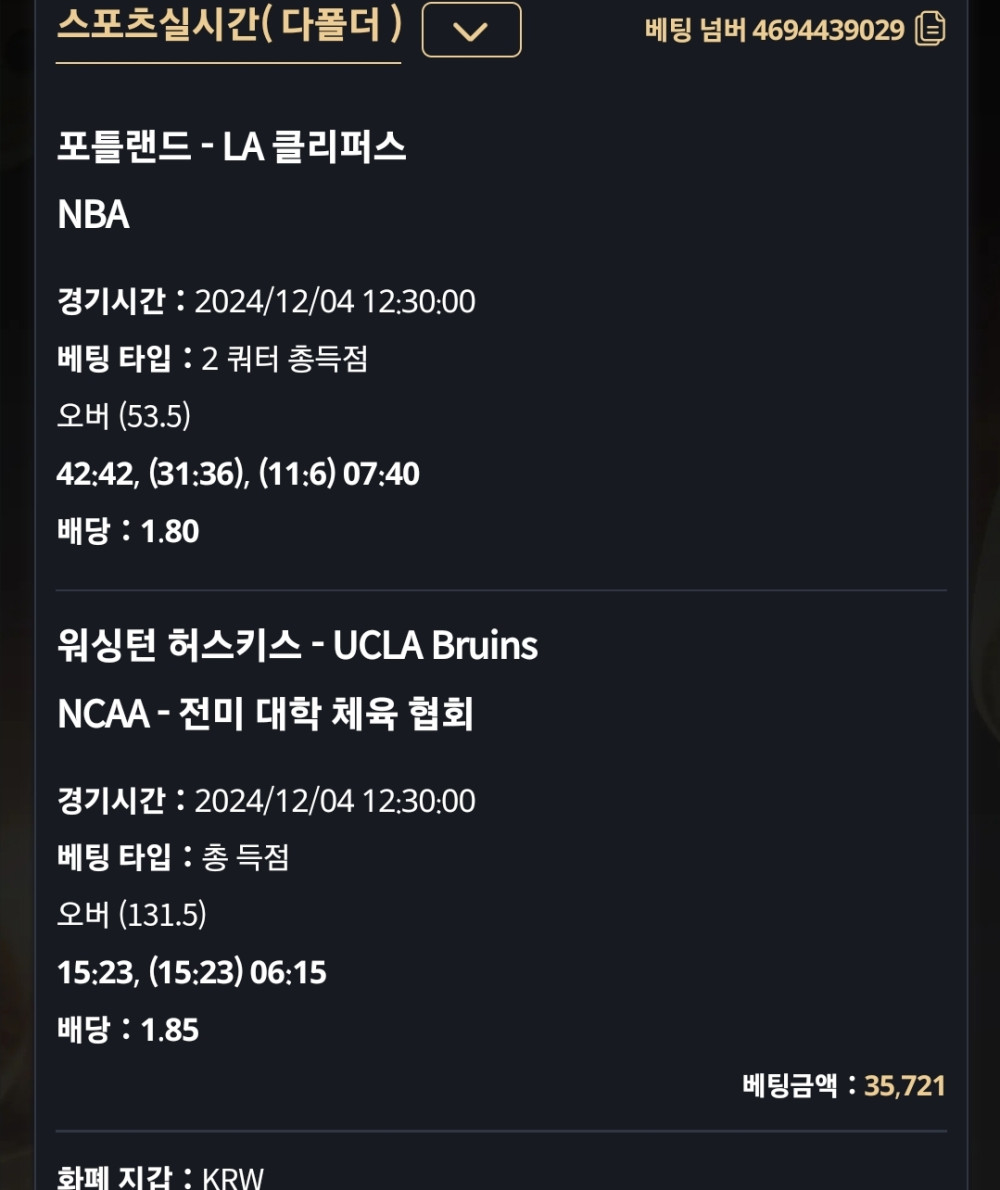Click the 배당 1.85 odds
Image resolution: width=1000 pixels, height=1190 pixels.
pyautogui.click(x=128, y=1030)
